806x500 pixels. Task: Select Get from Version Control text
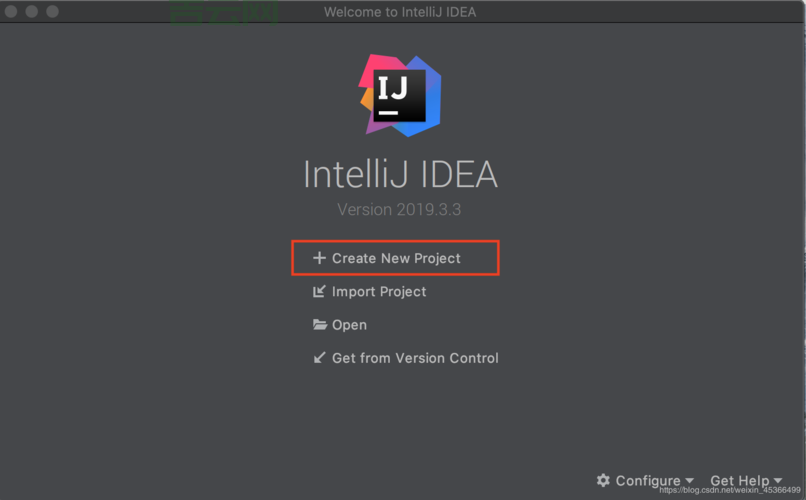(415, 358)
